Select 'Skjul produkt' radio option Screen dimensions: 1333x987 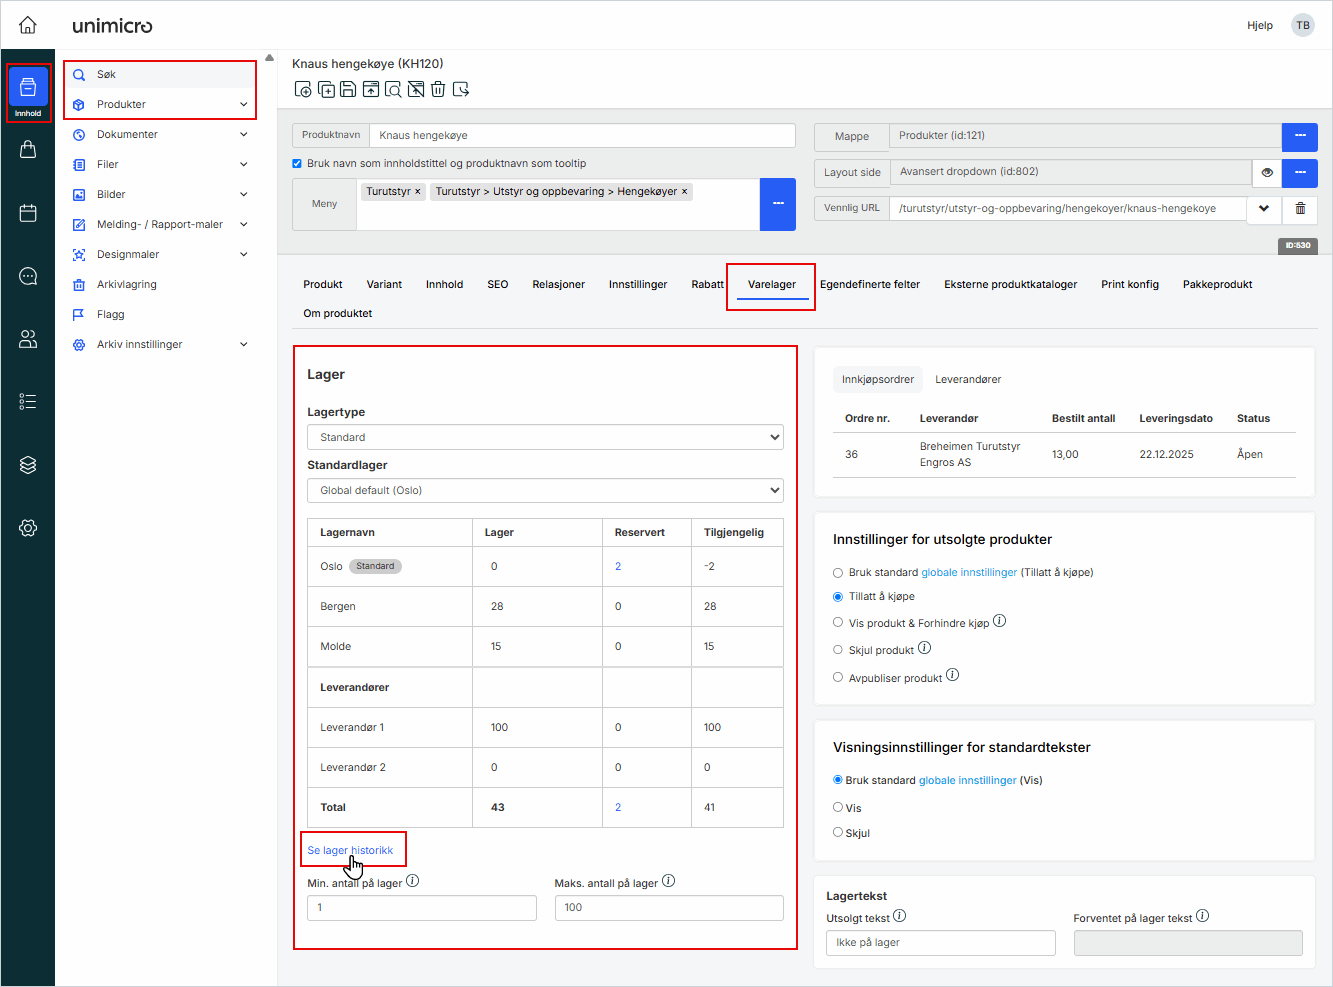click(x=838, y=650)
